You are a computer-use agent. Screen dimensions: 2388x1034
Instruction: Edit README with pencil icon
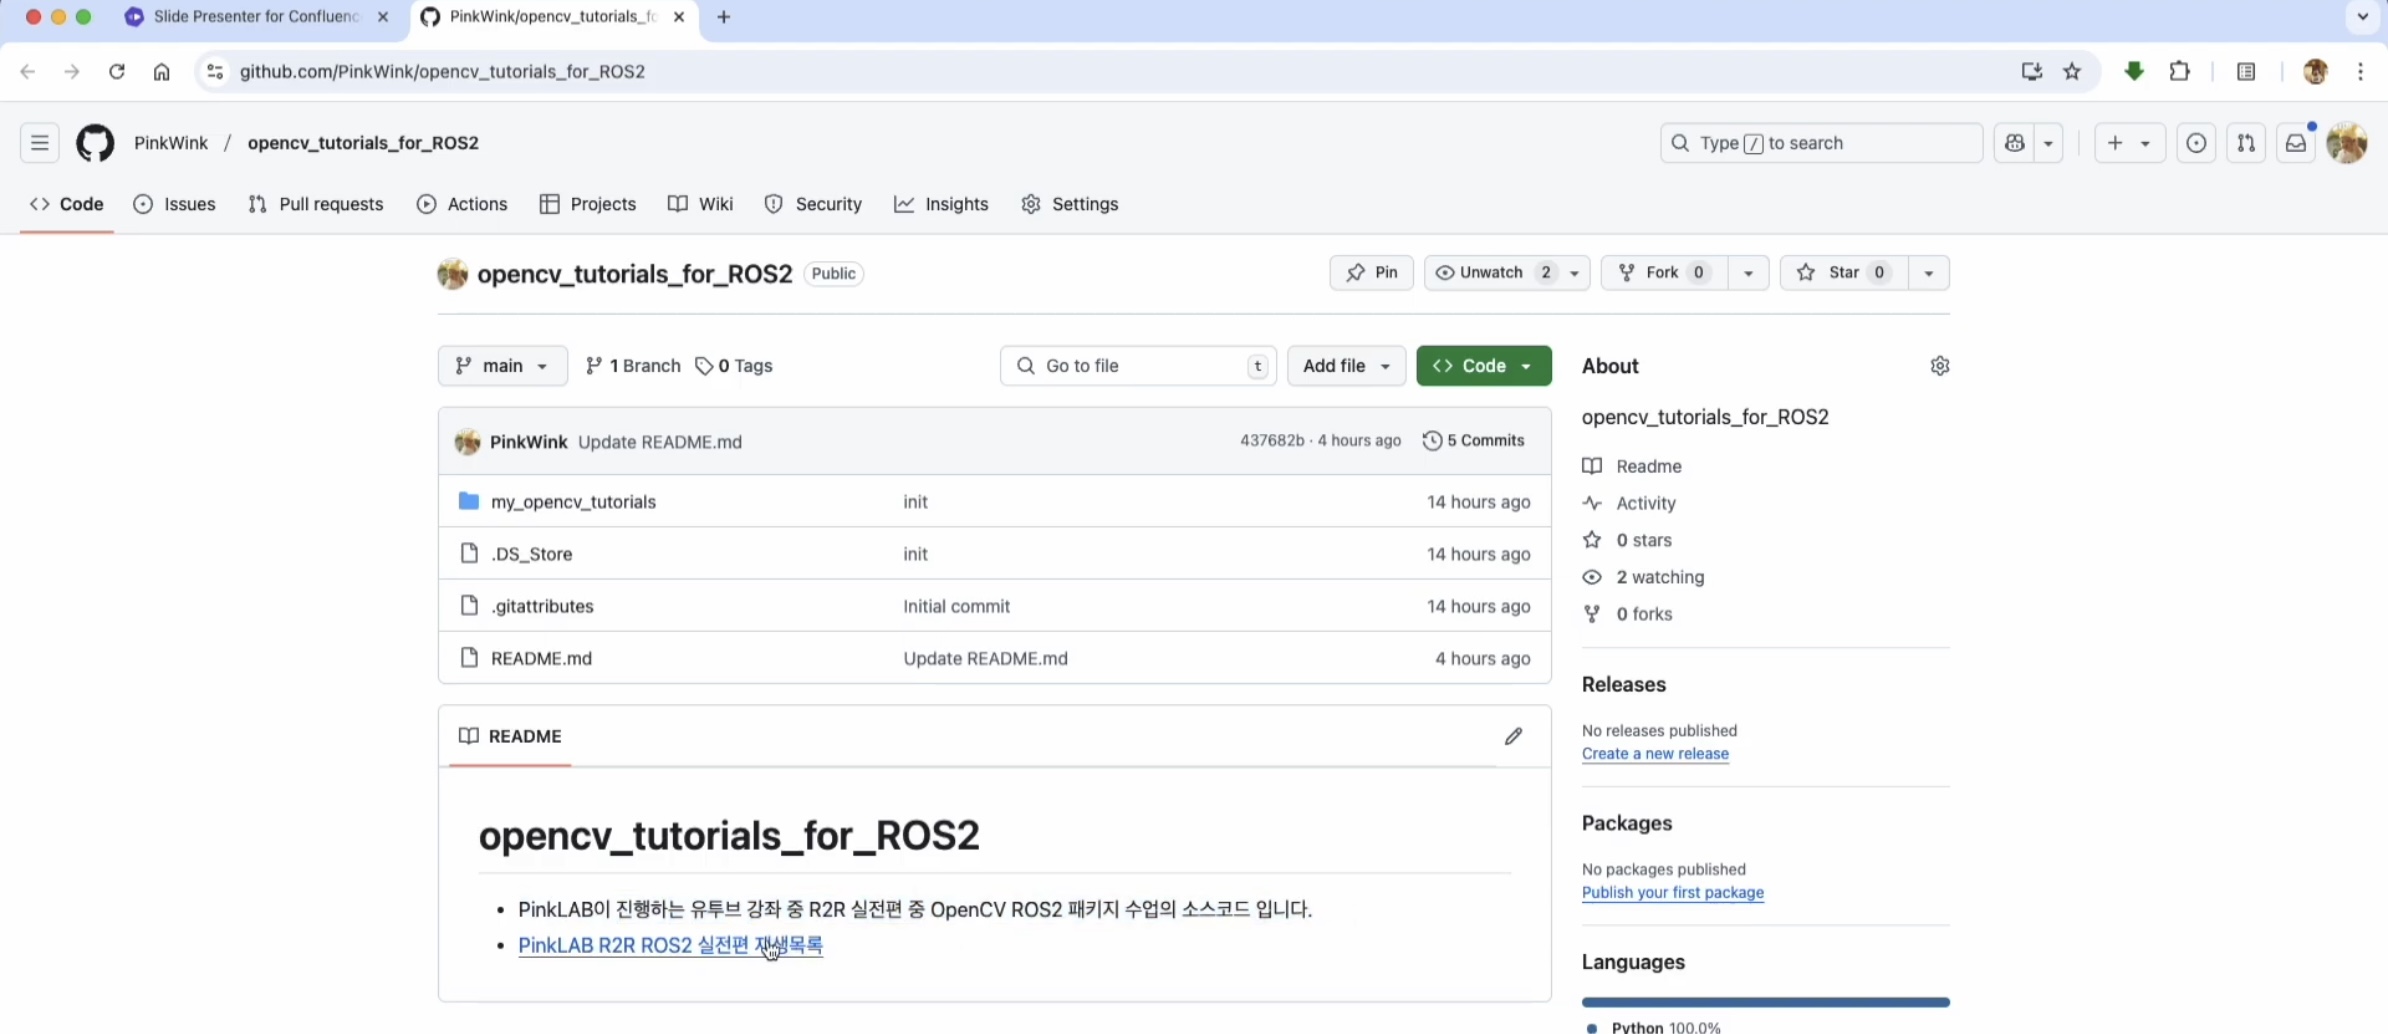(1513, 736)
